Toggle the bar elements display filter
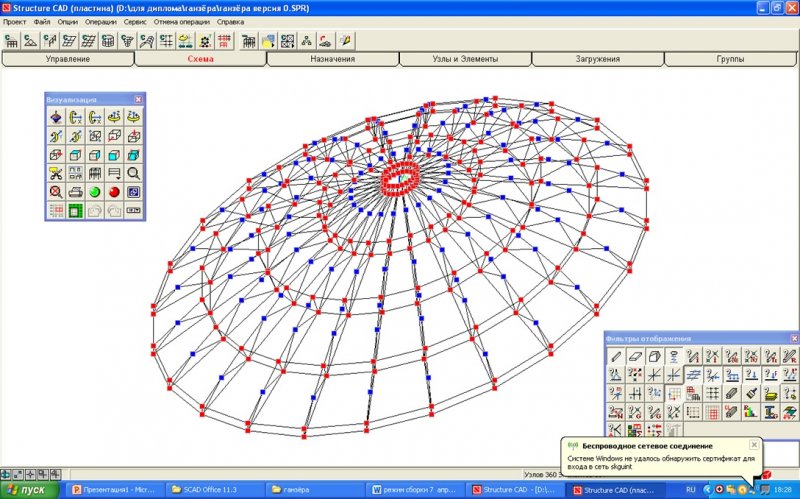This screenshot has height=499, width=800. (x=615, y=356)
